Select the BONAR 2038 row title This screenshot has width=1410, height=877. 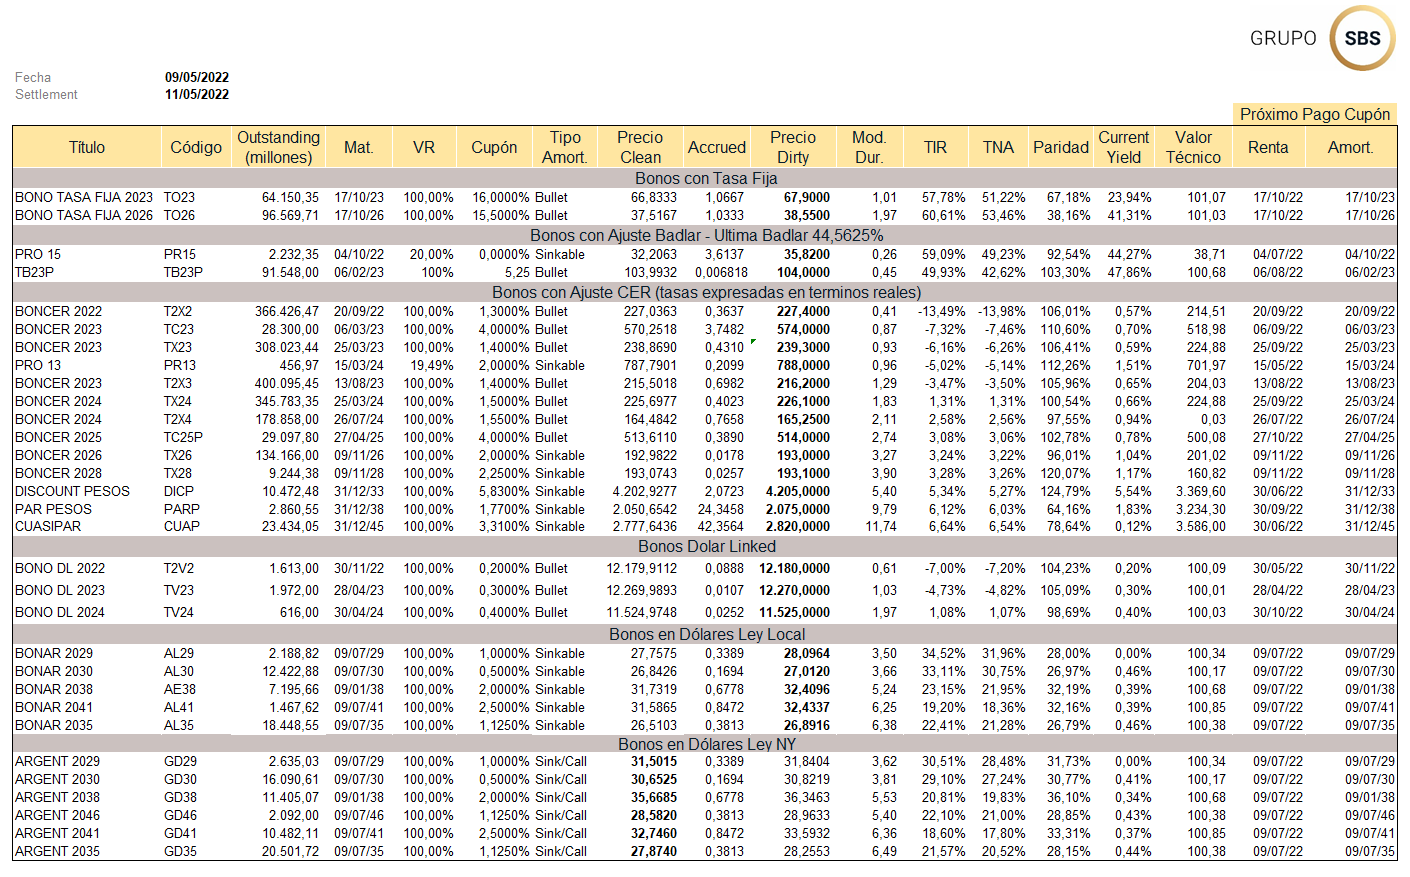pyautogui.click(x=54, y=689)
